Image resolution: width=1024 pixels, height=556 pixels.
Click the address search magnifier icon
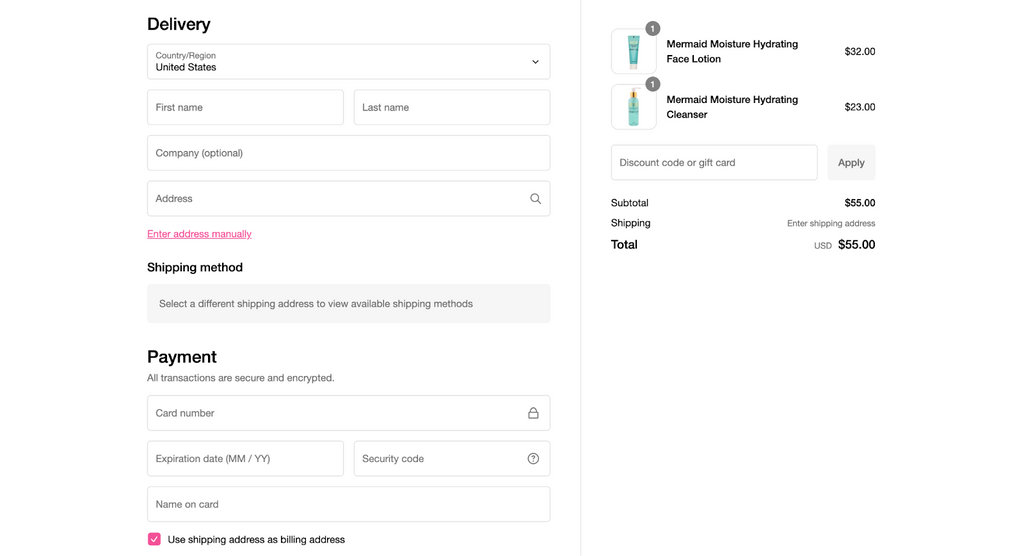(x=535, y=199)
